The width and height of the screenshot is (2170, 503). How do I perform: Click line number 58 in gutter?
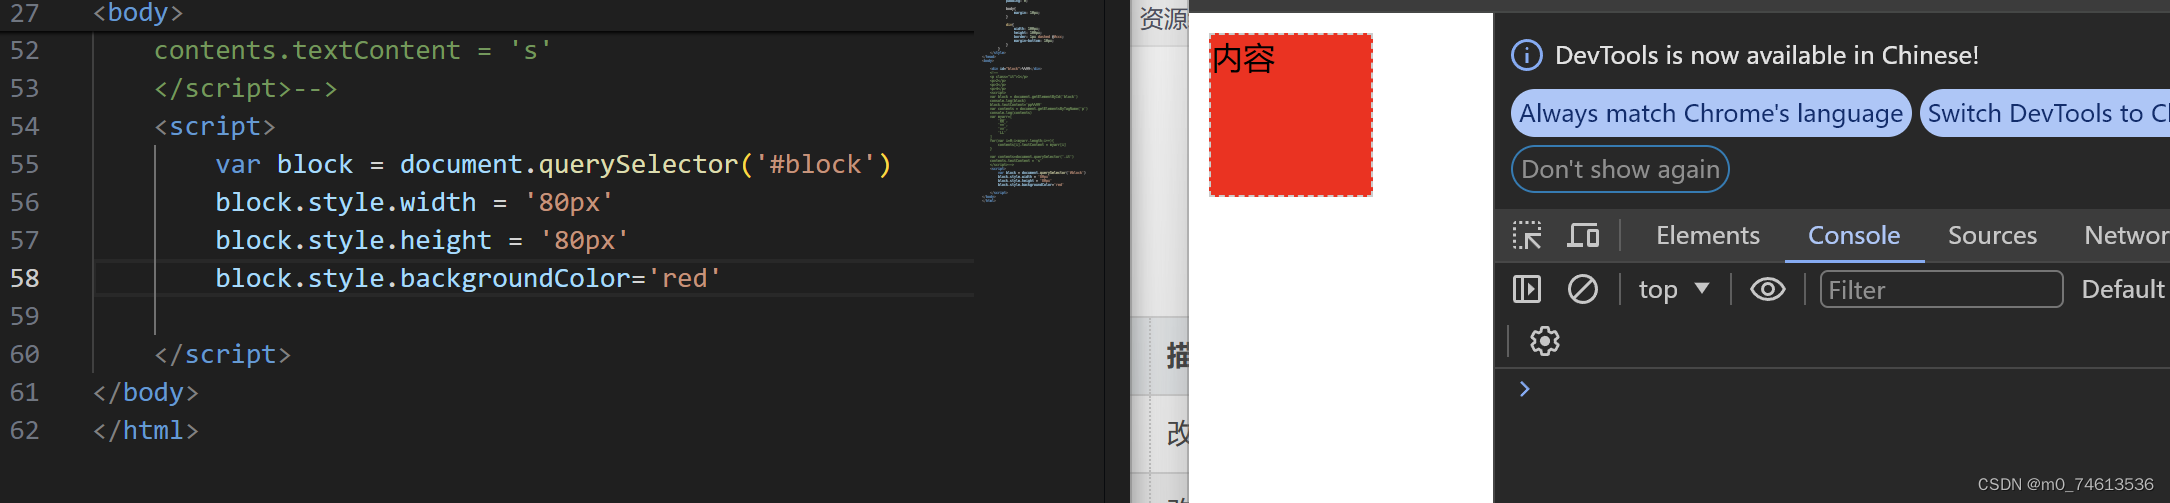(25, 278)
